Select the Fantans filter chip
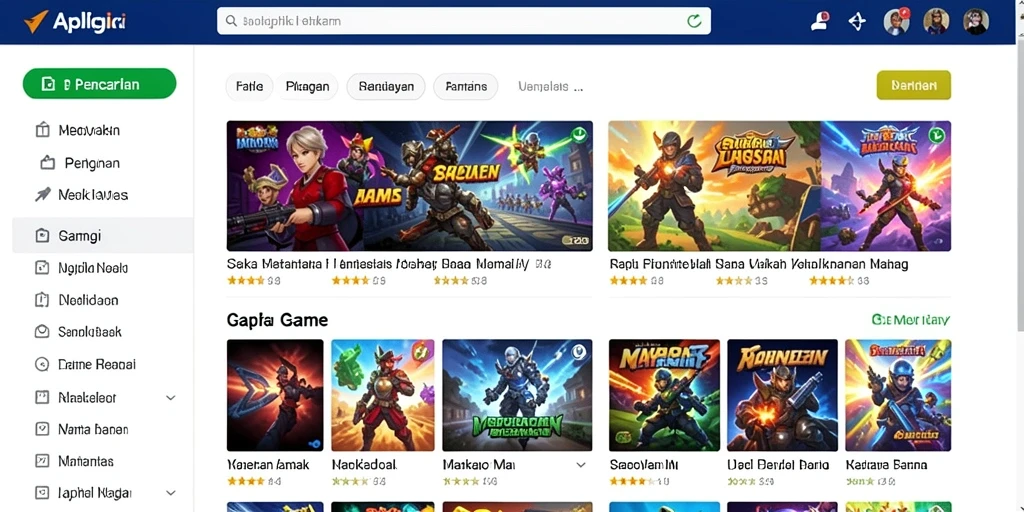1024x512 pixels. pyautogui.click(x=466, y=86)
